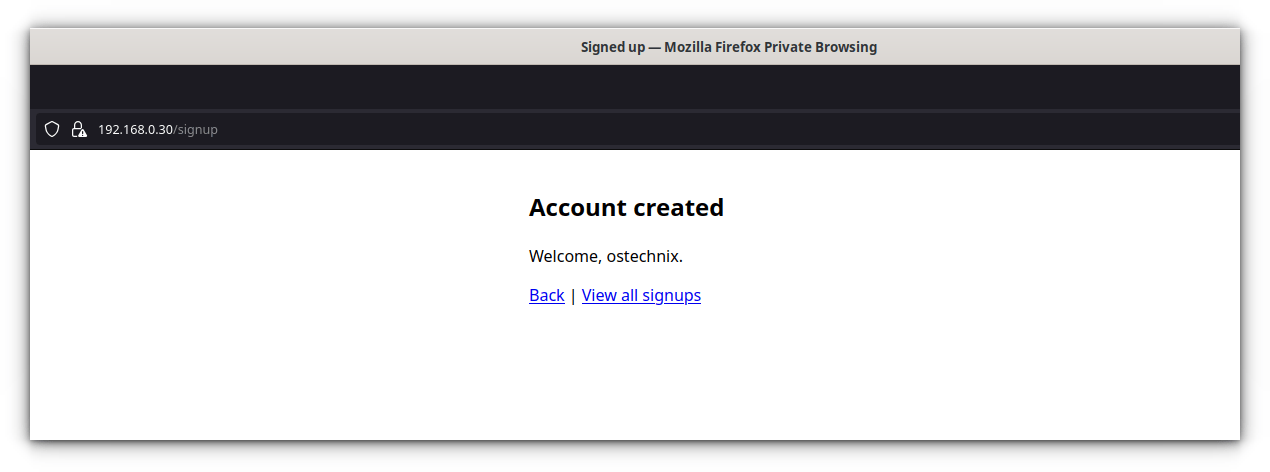The image size is (1270, 472).
Task: Click the empty dark tab strip area
Action: 635,87
